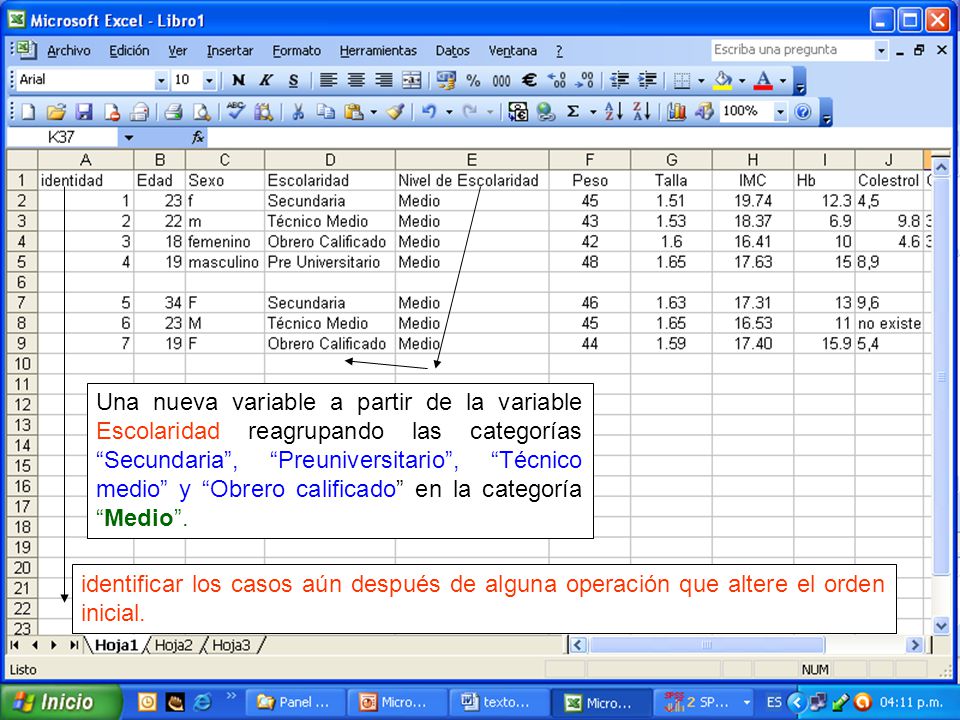Increase decimal places
This screenshot has height=720, width=960.
click(557, 80)
